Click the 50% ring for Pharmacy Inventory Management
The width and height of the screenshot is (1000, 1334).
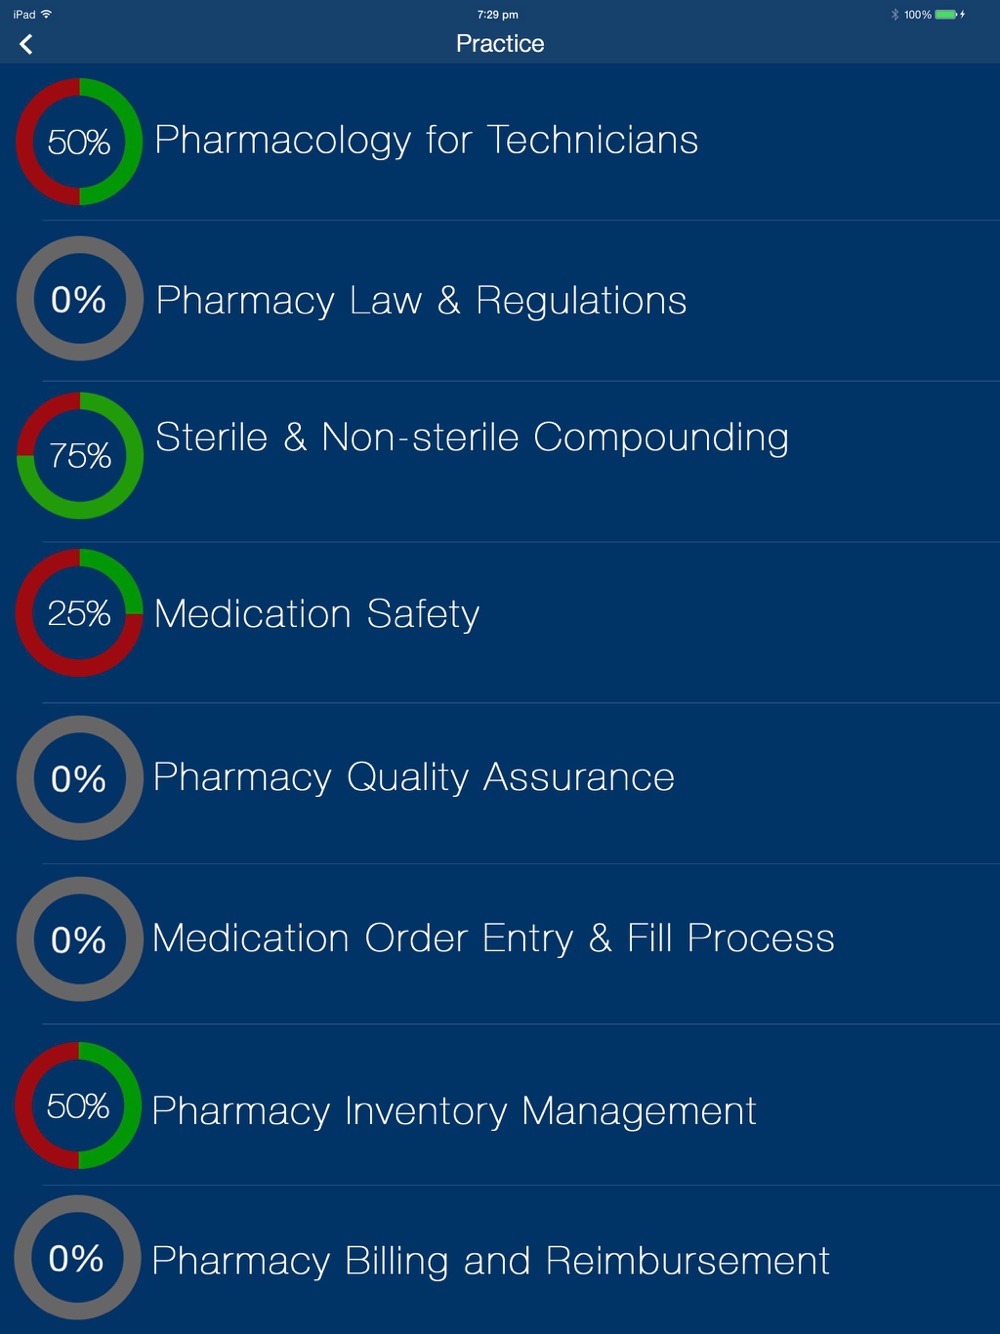coord(78,1106)
